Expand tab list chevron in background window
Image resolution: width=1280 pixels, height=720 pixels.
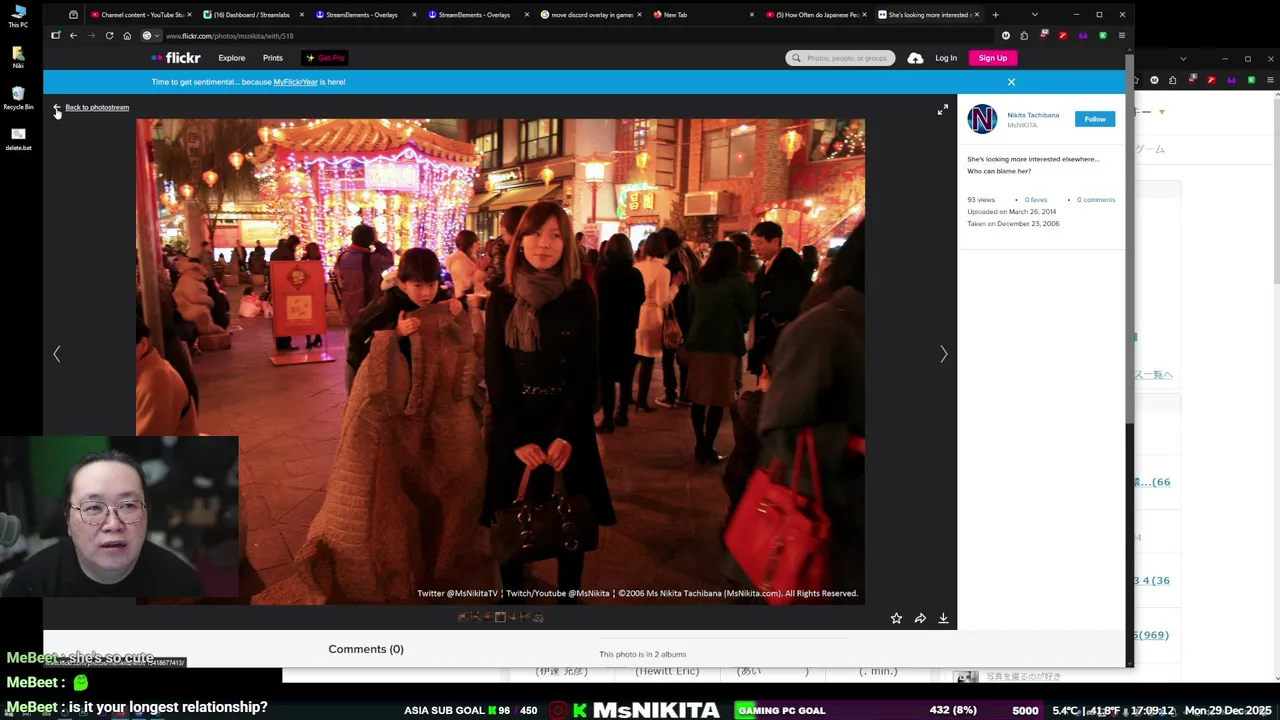[1183, 59]
